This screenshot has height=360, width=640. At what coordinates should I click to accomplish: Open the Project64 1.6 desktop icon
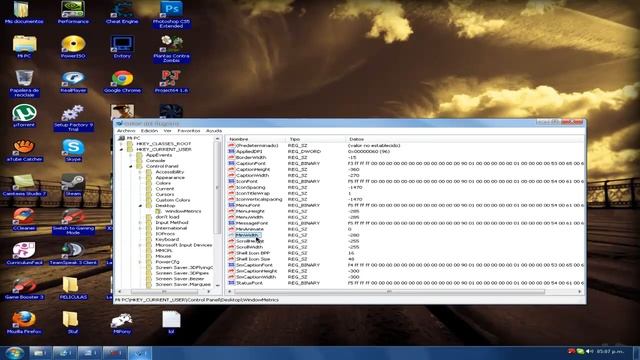pos(171,80)
